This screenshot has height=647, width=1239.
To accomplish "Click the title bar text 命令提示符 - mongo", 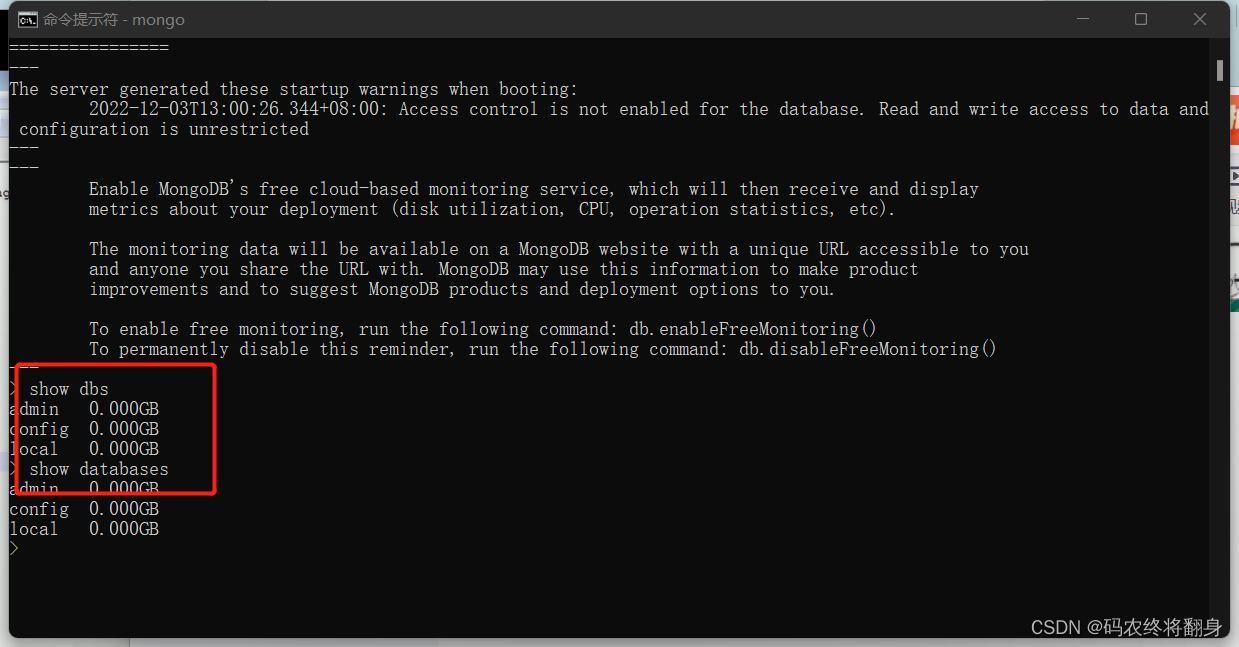I will click(x=114, y=20).
